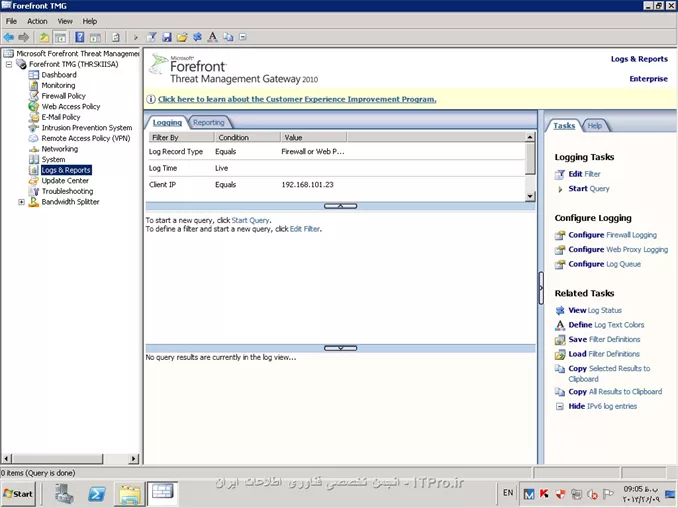Click the Refresh page toolbar icon
Screen dimensions: 678x508
(x=115, y=37)
